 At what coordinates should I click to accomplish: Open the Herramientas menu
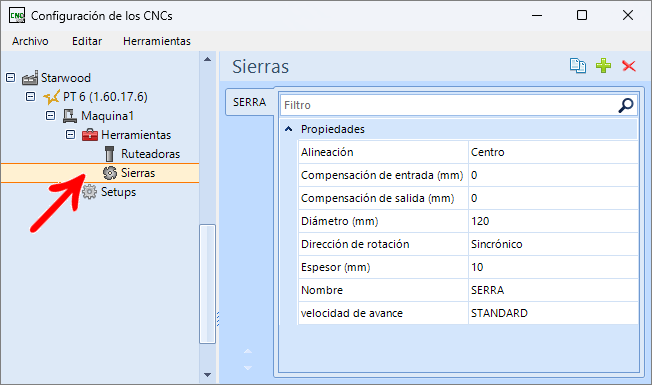click(157, 41)
